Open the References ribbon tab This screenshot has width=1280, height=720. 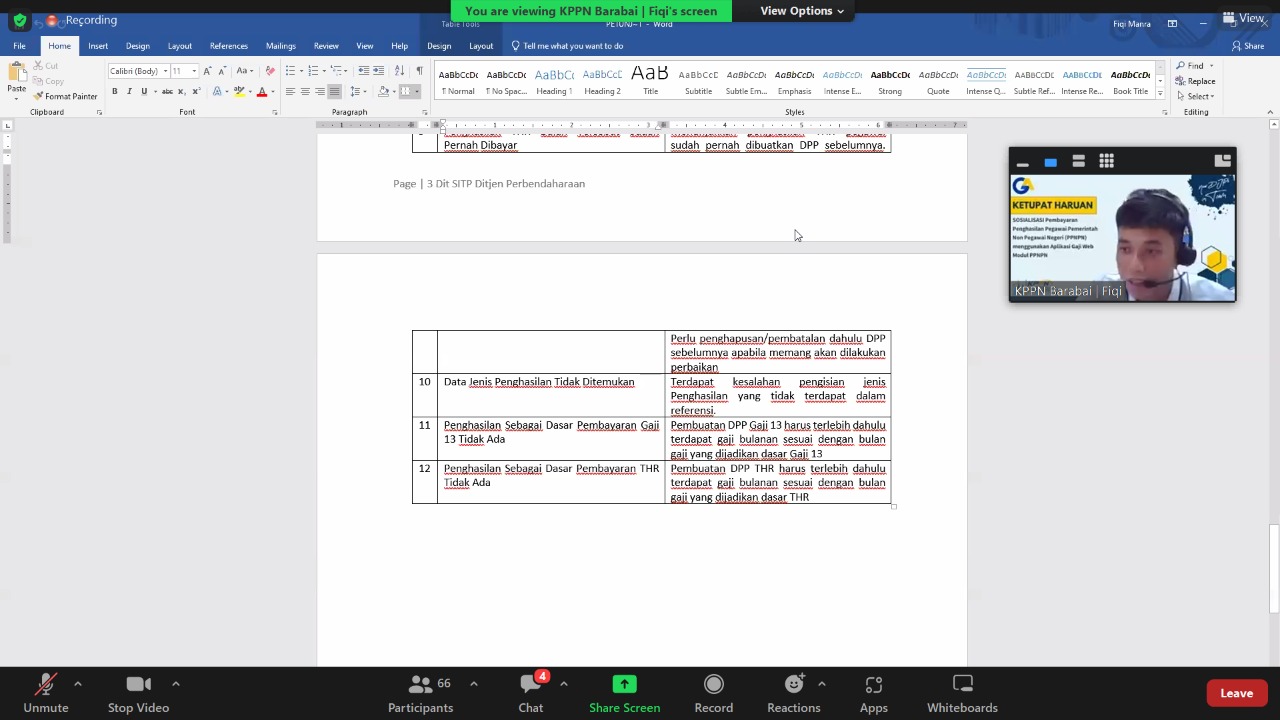coord(228,46)
